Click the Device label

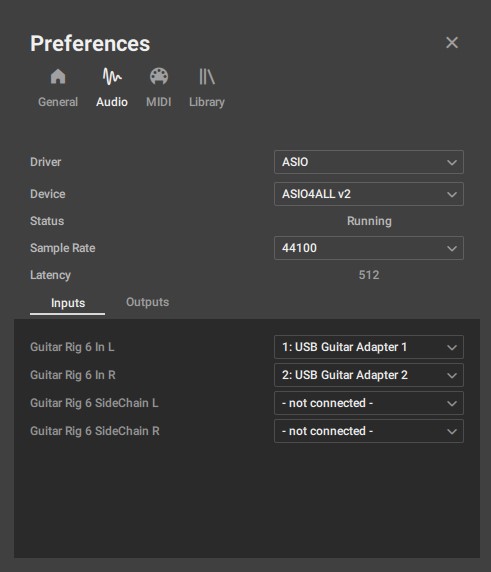48,194
